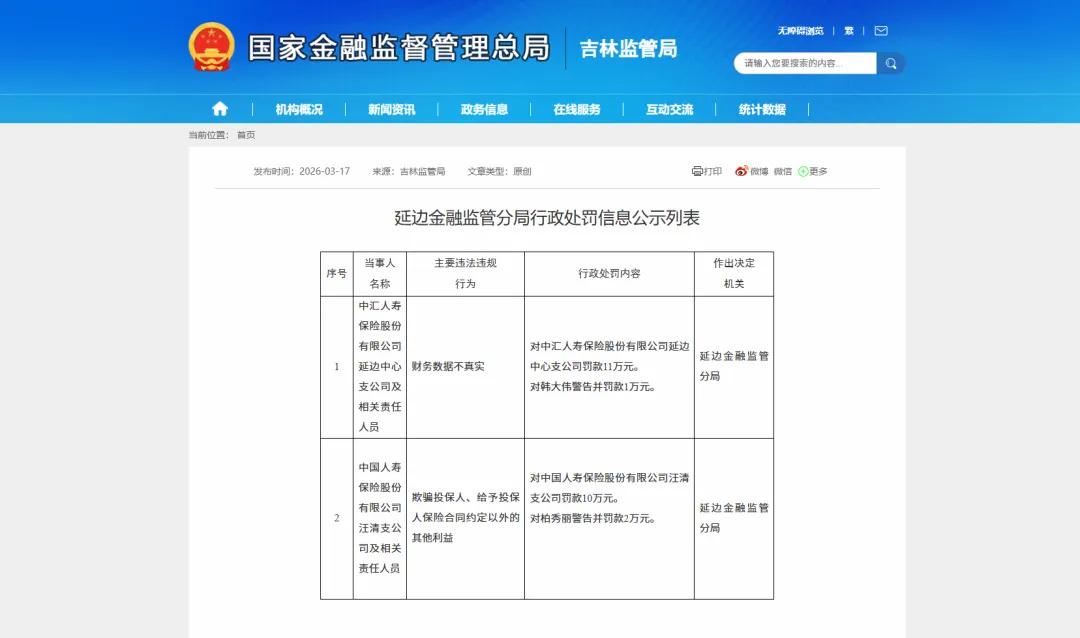Click the green plus icon next to 更多
The width and height of the screenshot is (1080, 638).
tap(802, 171)
